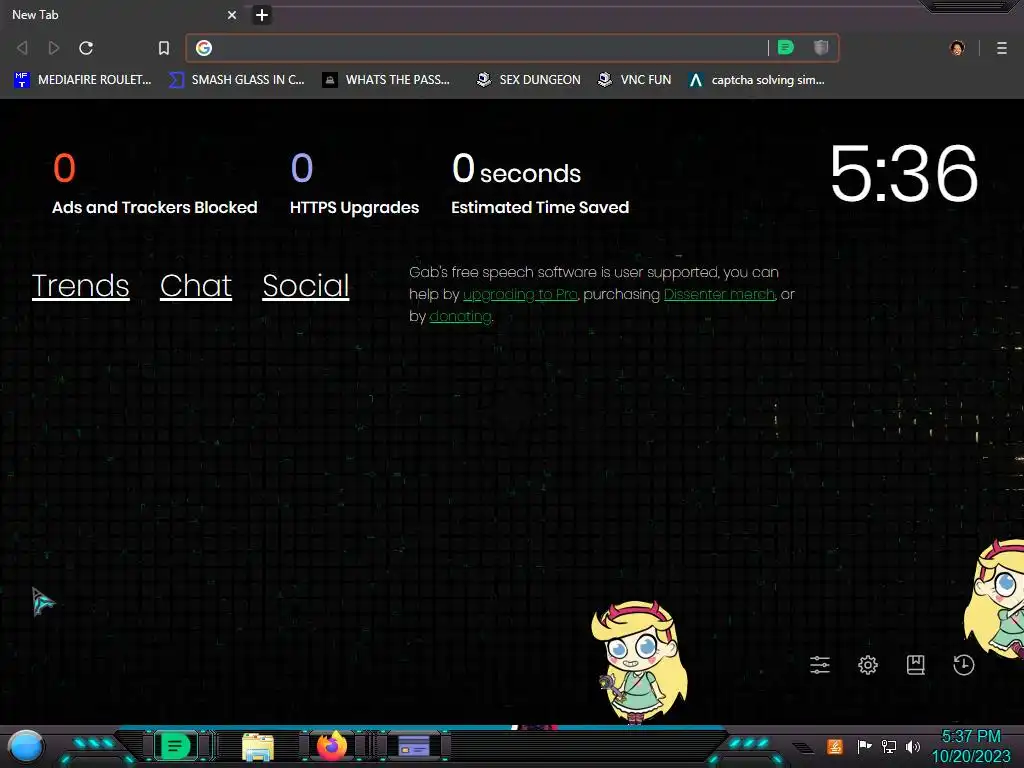This screenshot has height=768, width=1024.
Task: Click the Dissenter merch link
Action: click(719, 295)
